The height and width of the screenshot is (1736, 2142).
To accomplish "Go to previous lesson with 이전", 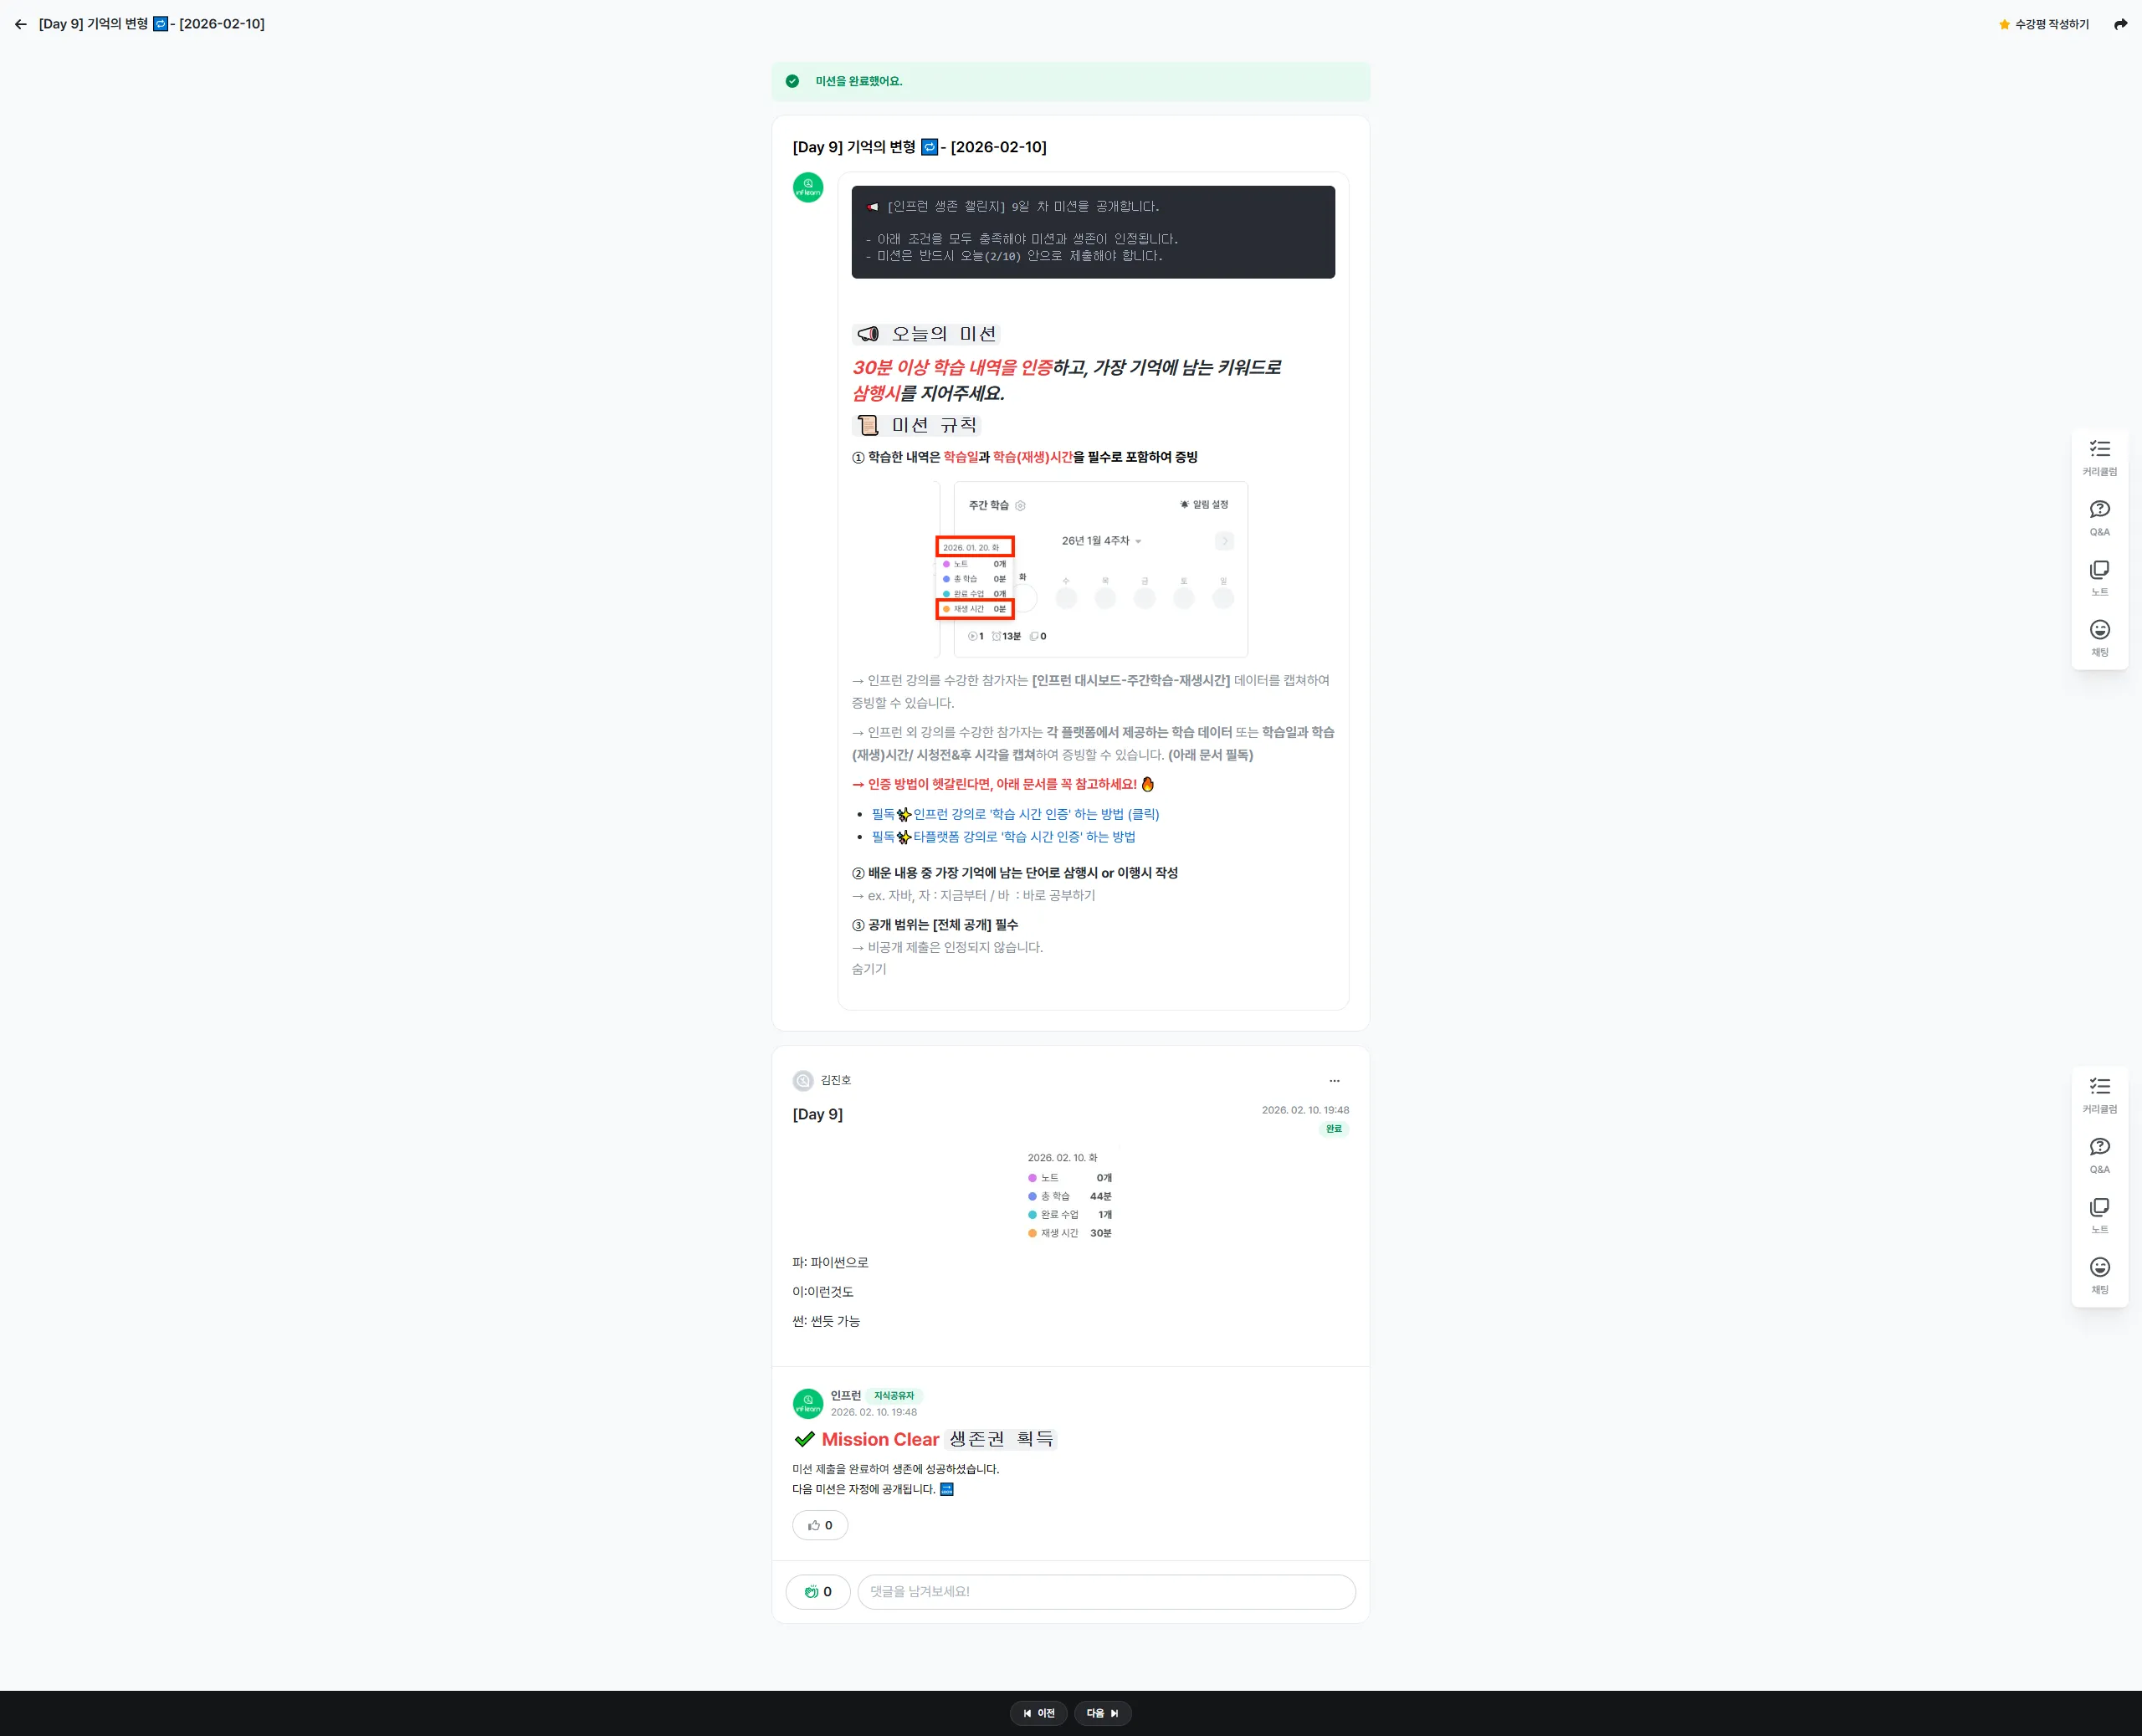I will click(x=1038, y=1713).
